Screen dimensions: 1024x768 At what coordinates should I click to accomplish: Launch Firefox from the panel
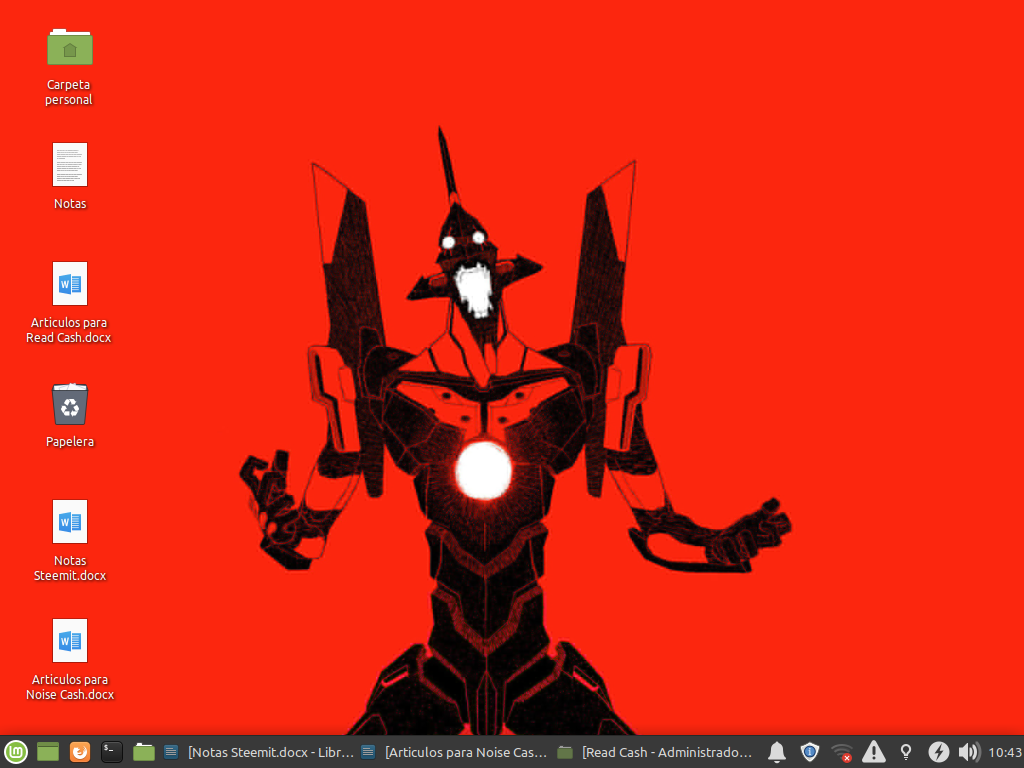pos(80,752)
